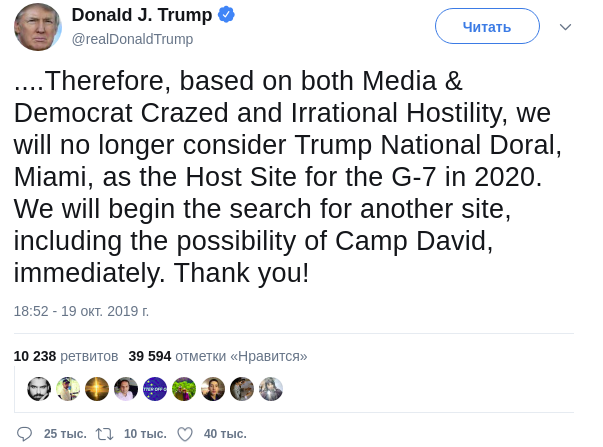Click the retweet arrows icon

(103, 434)
